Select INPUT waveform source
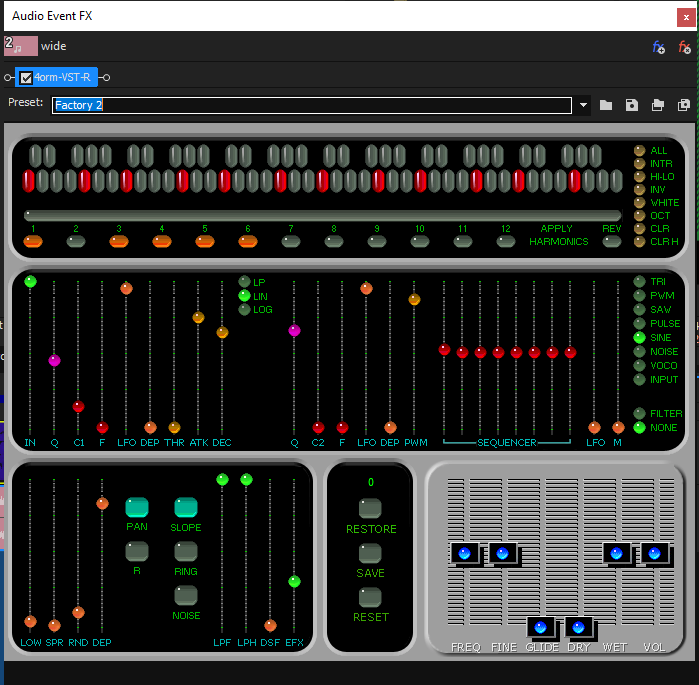 point(639,379)
